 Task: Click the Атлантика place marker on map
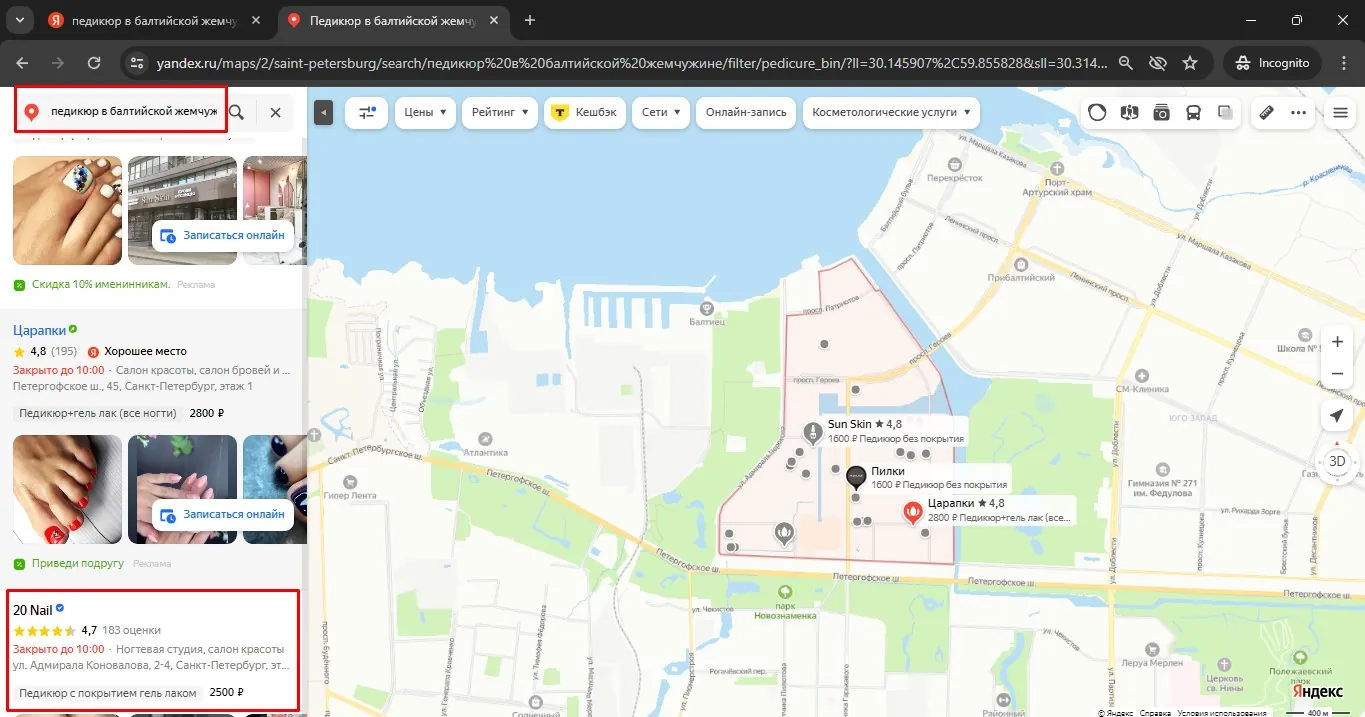pos(486,438)
